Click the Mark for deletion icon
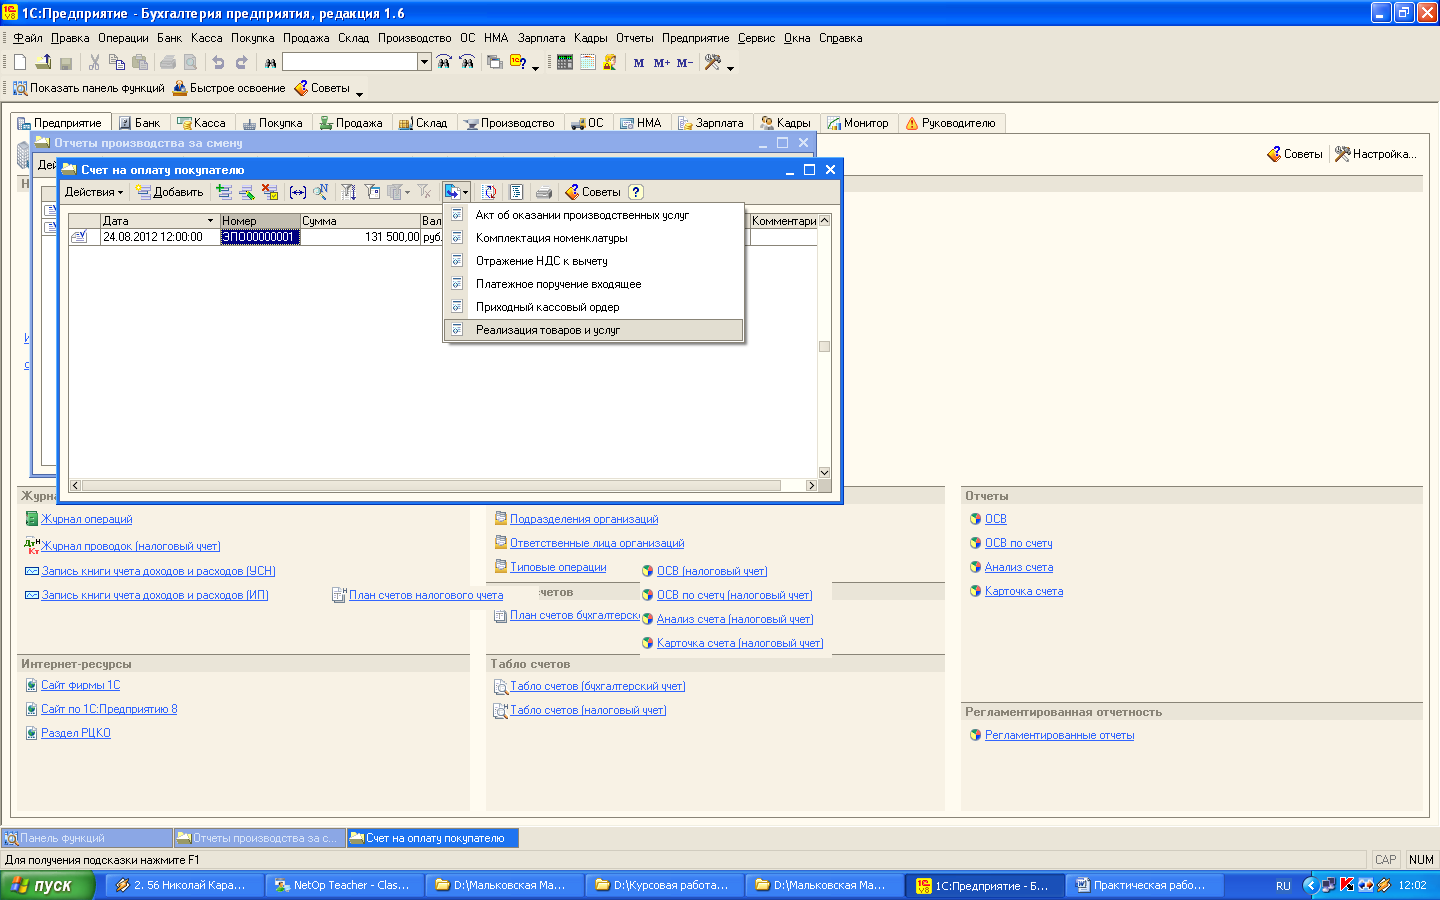This screenshot has width=1440, height=900. [269, 192]
